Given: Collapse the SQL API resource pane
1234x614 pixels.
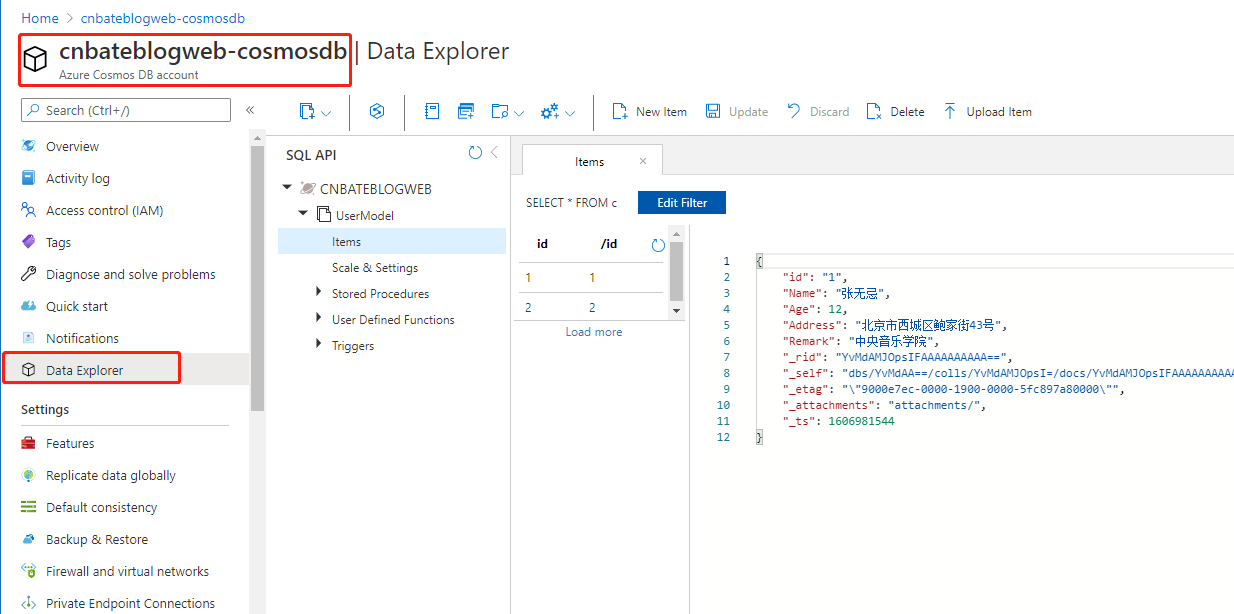Looking at the screenshot, I should click(x=494, y=153).
